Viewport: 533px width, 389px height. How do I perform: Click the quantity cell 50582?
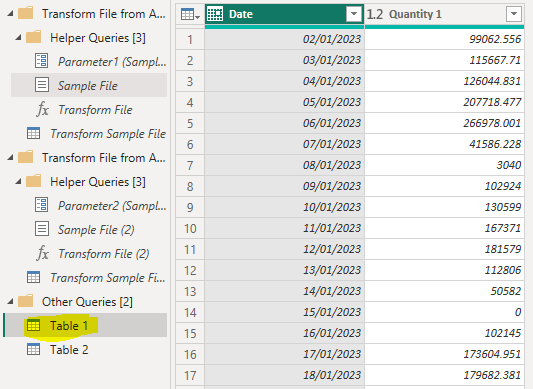pyautogui.click(x=444, y=291)
